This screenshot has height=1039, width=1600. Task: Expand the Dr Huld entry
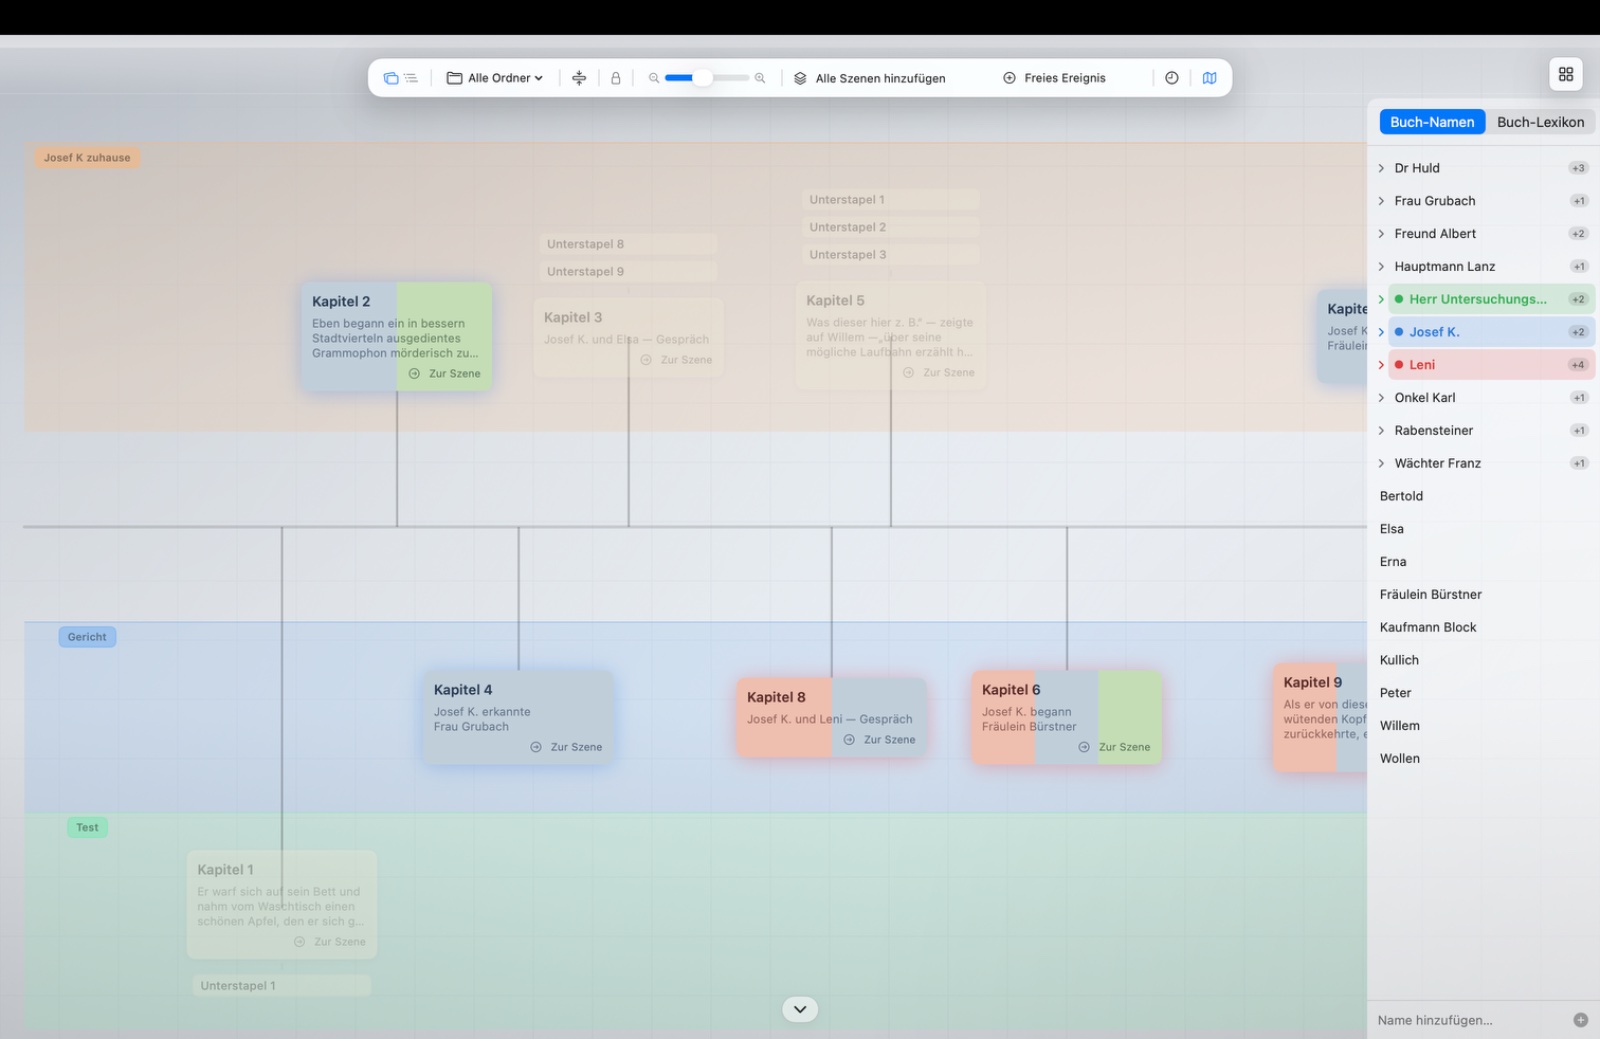[1382, 168]
